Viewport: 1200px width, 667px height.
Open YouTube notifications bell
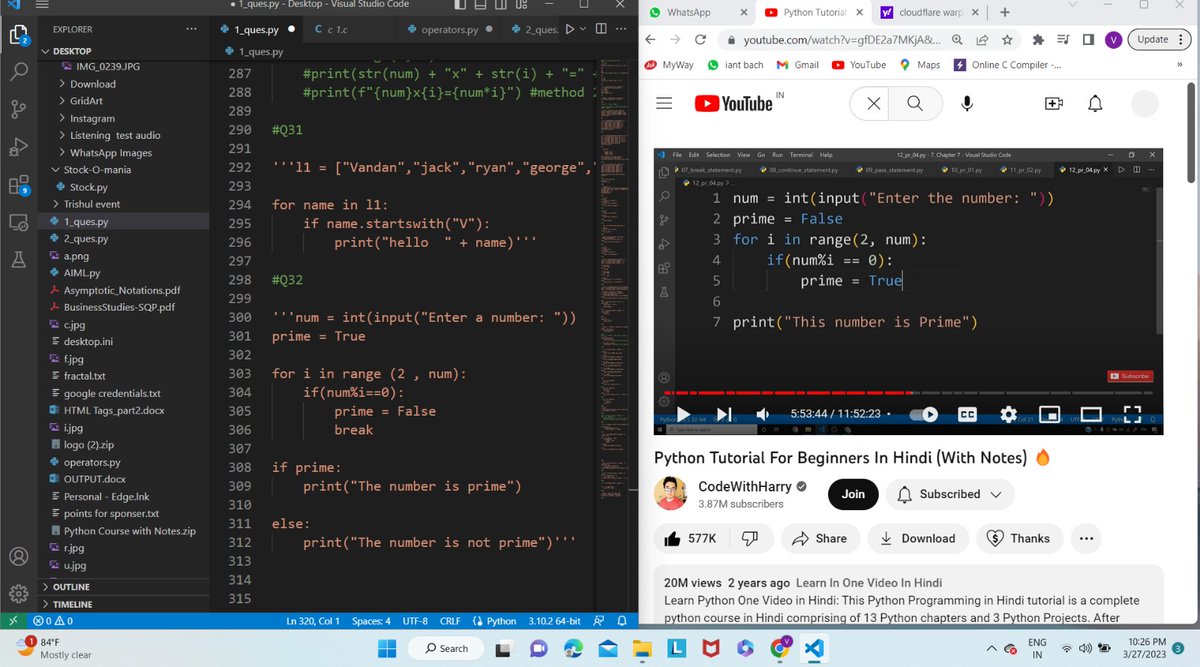(1094, 102)
